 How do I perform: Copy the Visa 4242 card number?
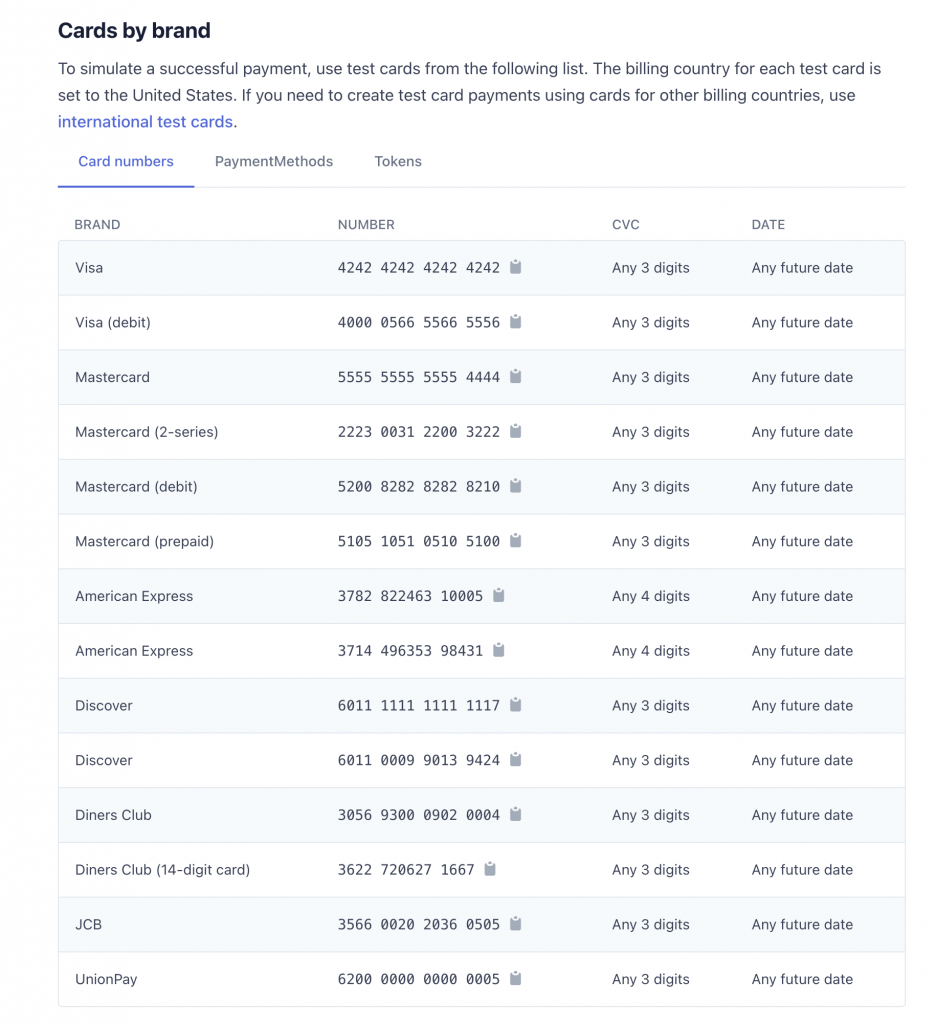coord(515,266)
